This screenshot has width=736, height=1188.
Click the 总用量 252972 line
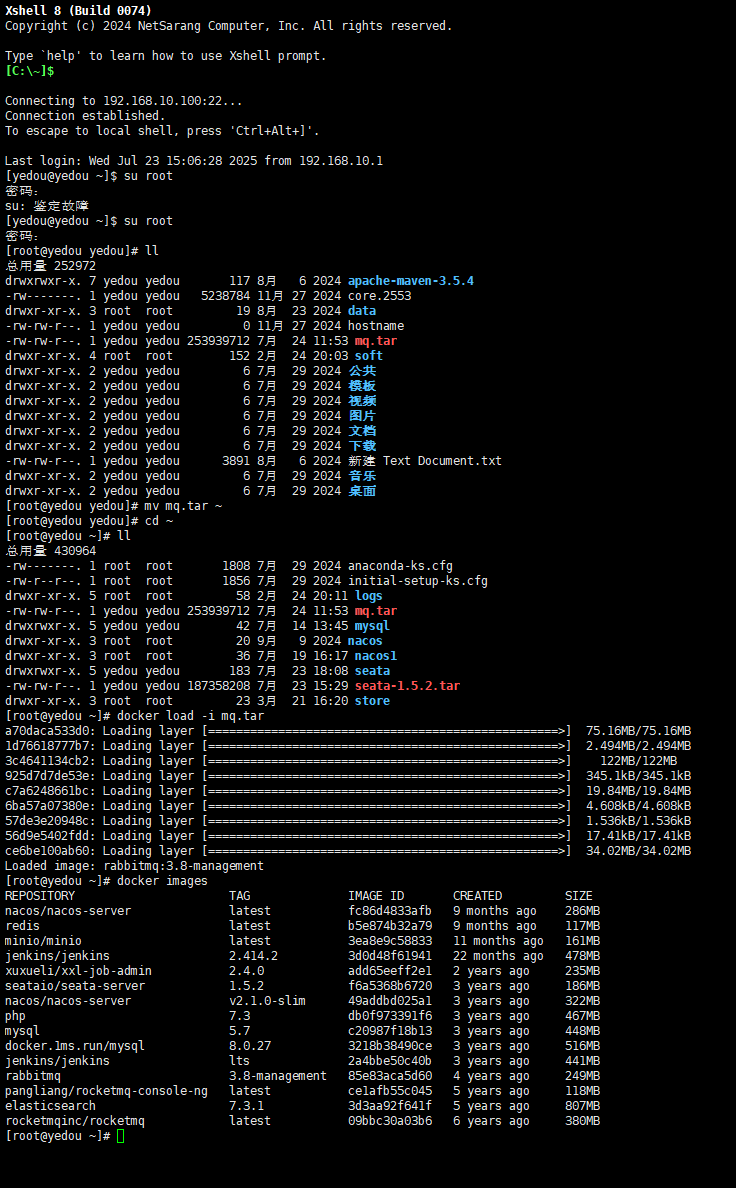tap(51, 266)
